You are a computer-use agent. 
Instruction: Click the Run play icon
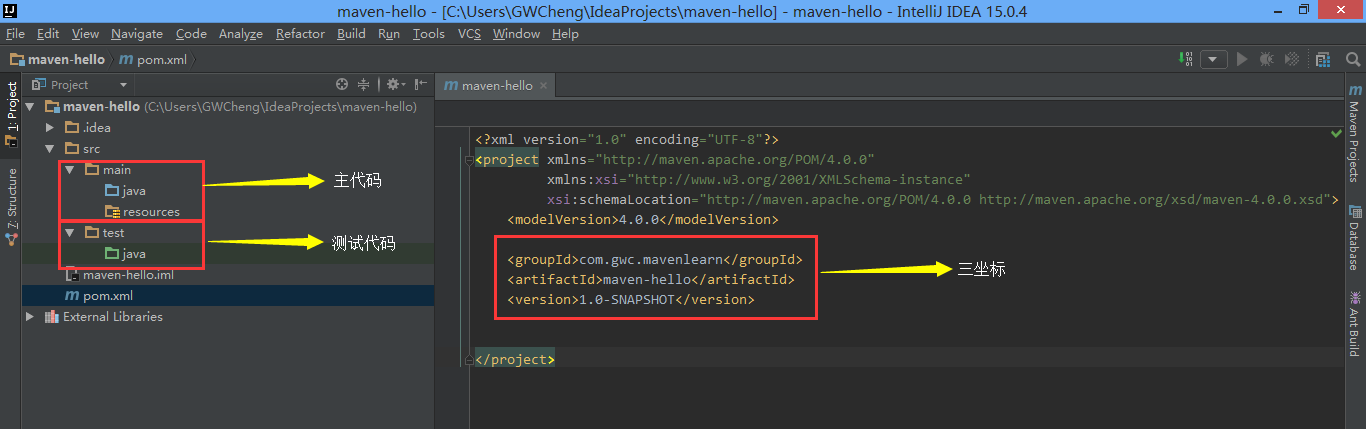(x=1242, y=59)
